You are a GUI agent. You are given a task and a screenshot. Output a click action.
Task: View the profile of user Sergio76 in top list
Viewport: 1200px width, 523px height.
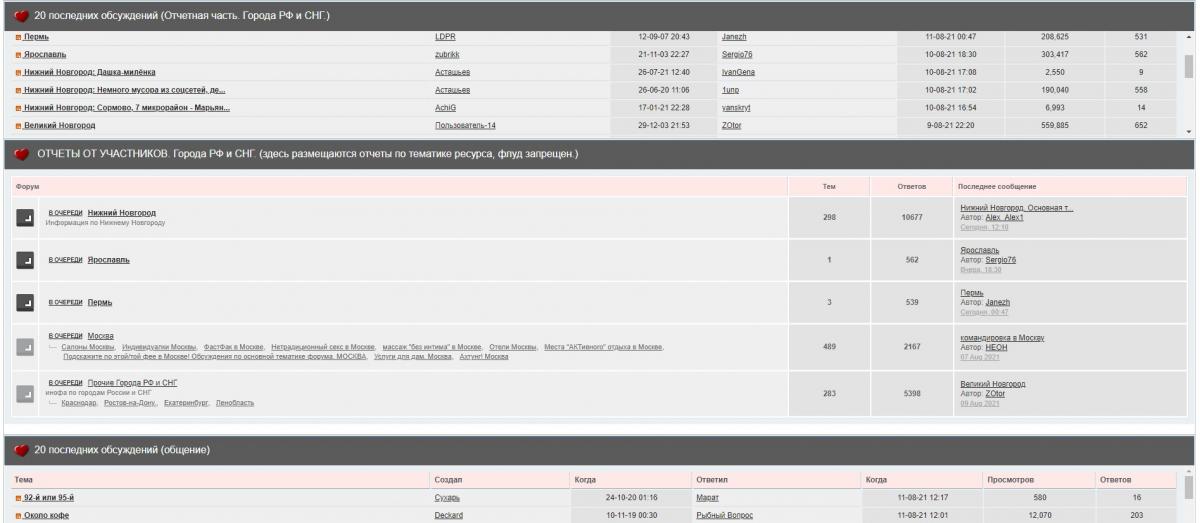[738, 54]
